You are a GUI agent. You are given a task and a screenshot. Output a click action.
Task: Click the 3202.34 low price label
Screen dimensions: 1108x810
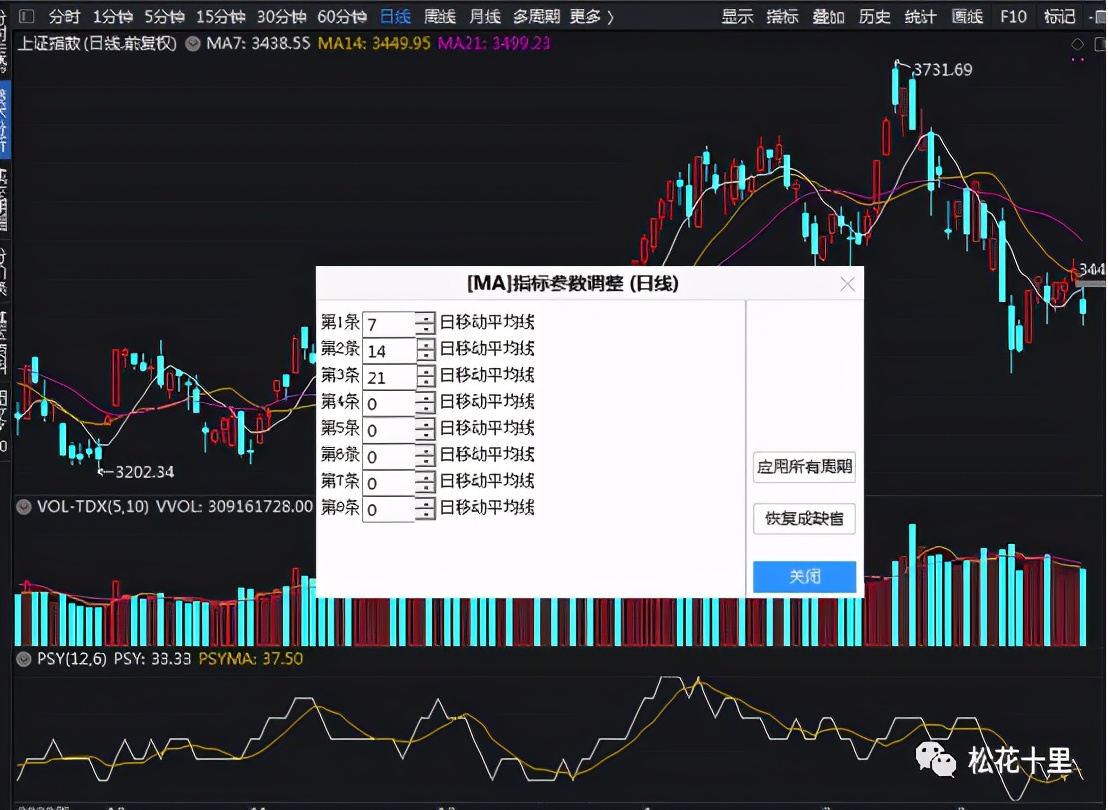click(x=144, y=472)
